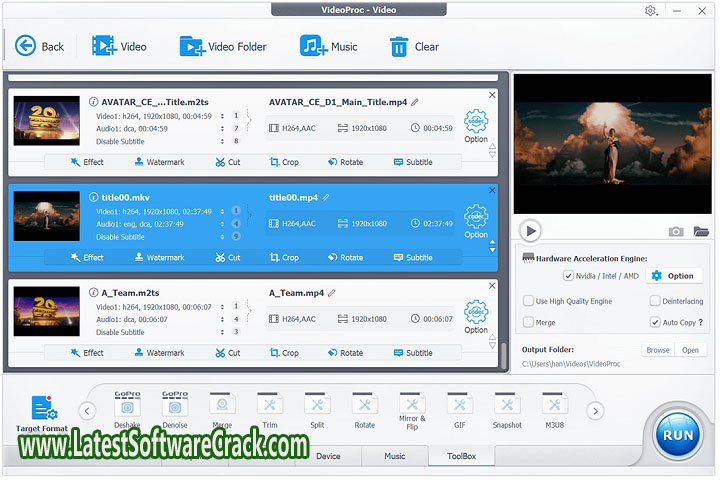Click the pencil icon beside A_Team.mp4
The width and height of the screenshot is (720, 480).
pyautogui.click(x=332, y=293)
